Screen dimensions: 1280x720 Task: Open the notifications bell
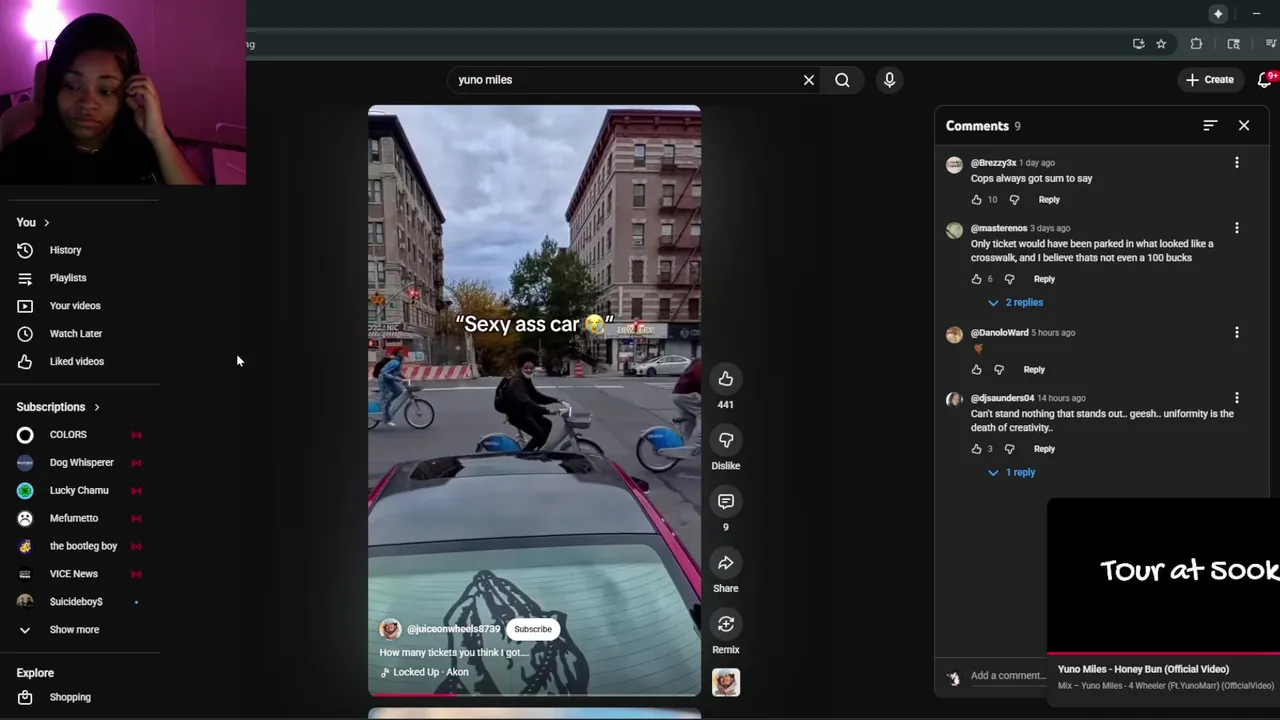[1266, 80]
